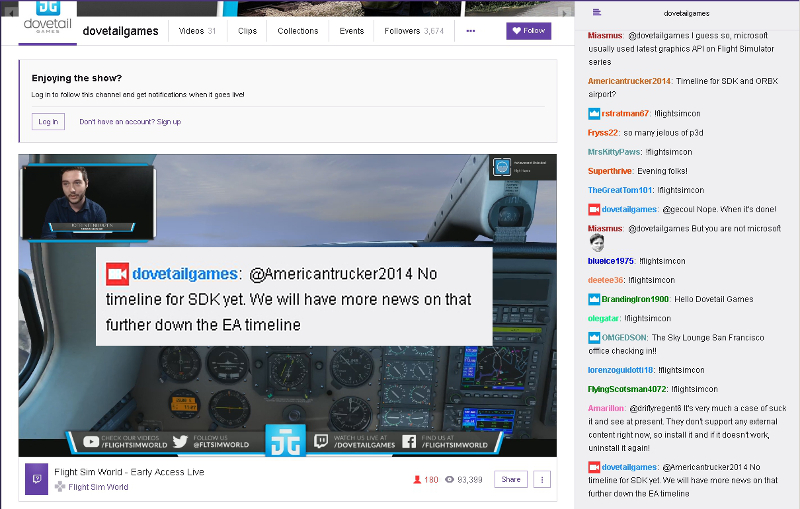Collapse the left sidebar arrow
The height and width of the screenshot is (509, 800).
(x=9, y=13)
